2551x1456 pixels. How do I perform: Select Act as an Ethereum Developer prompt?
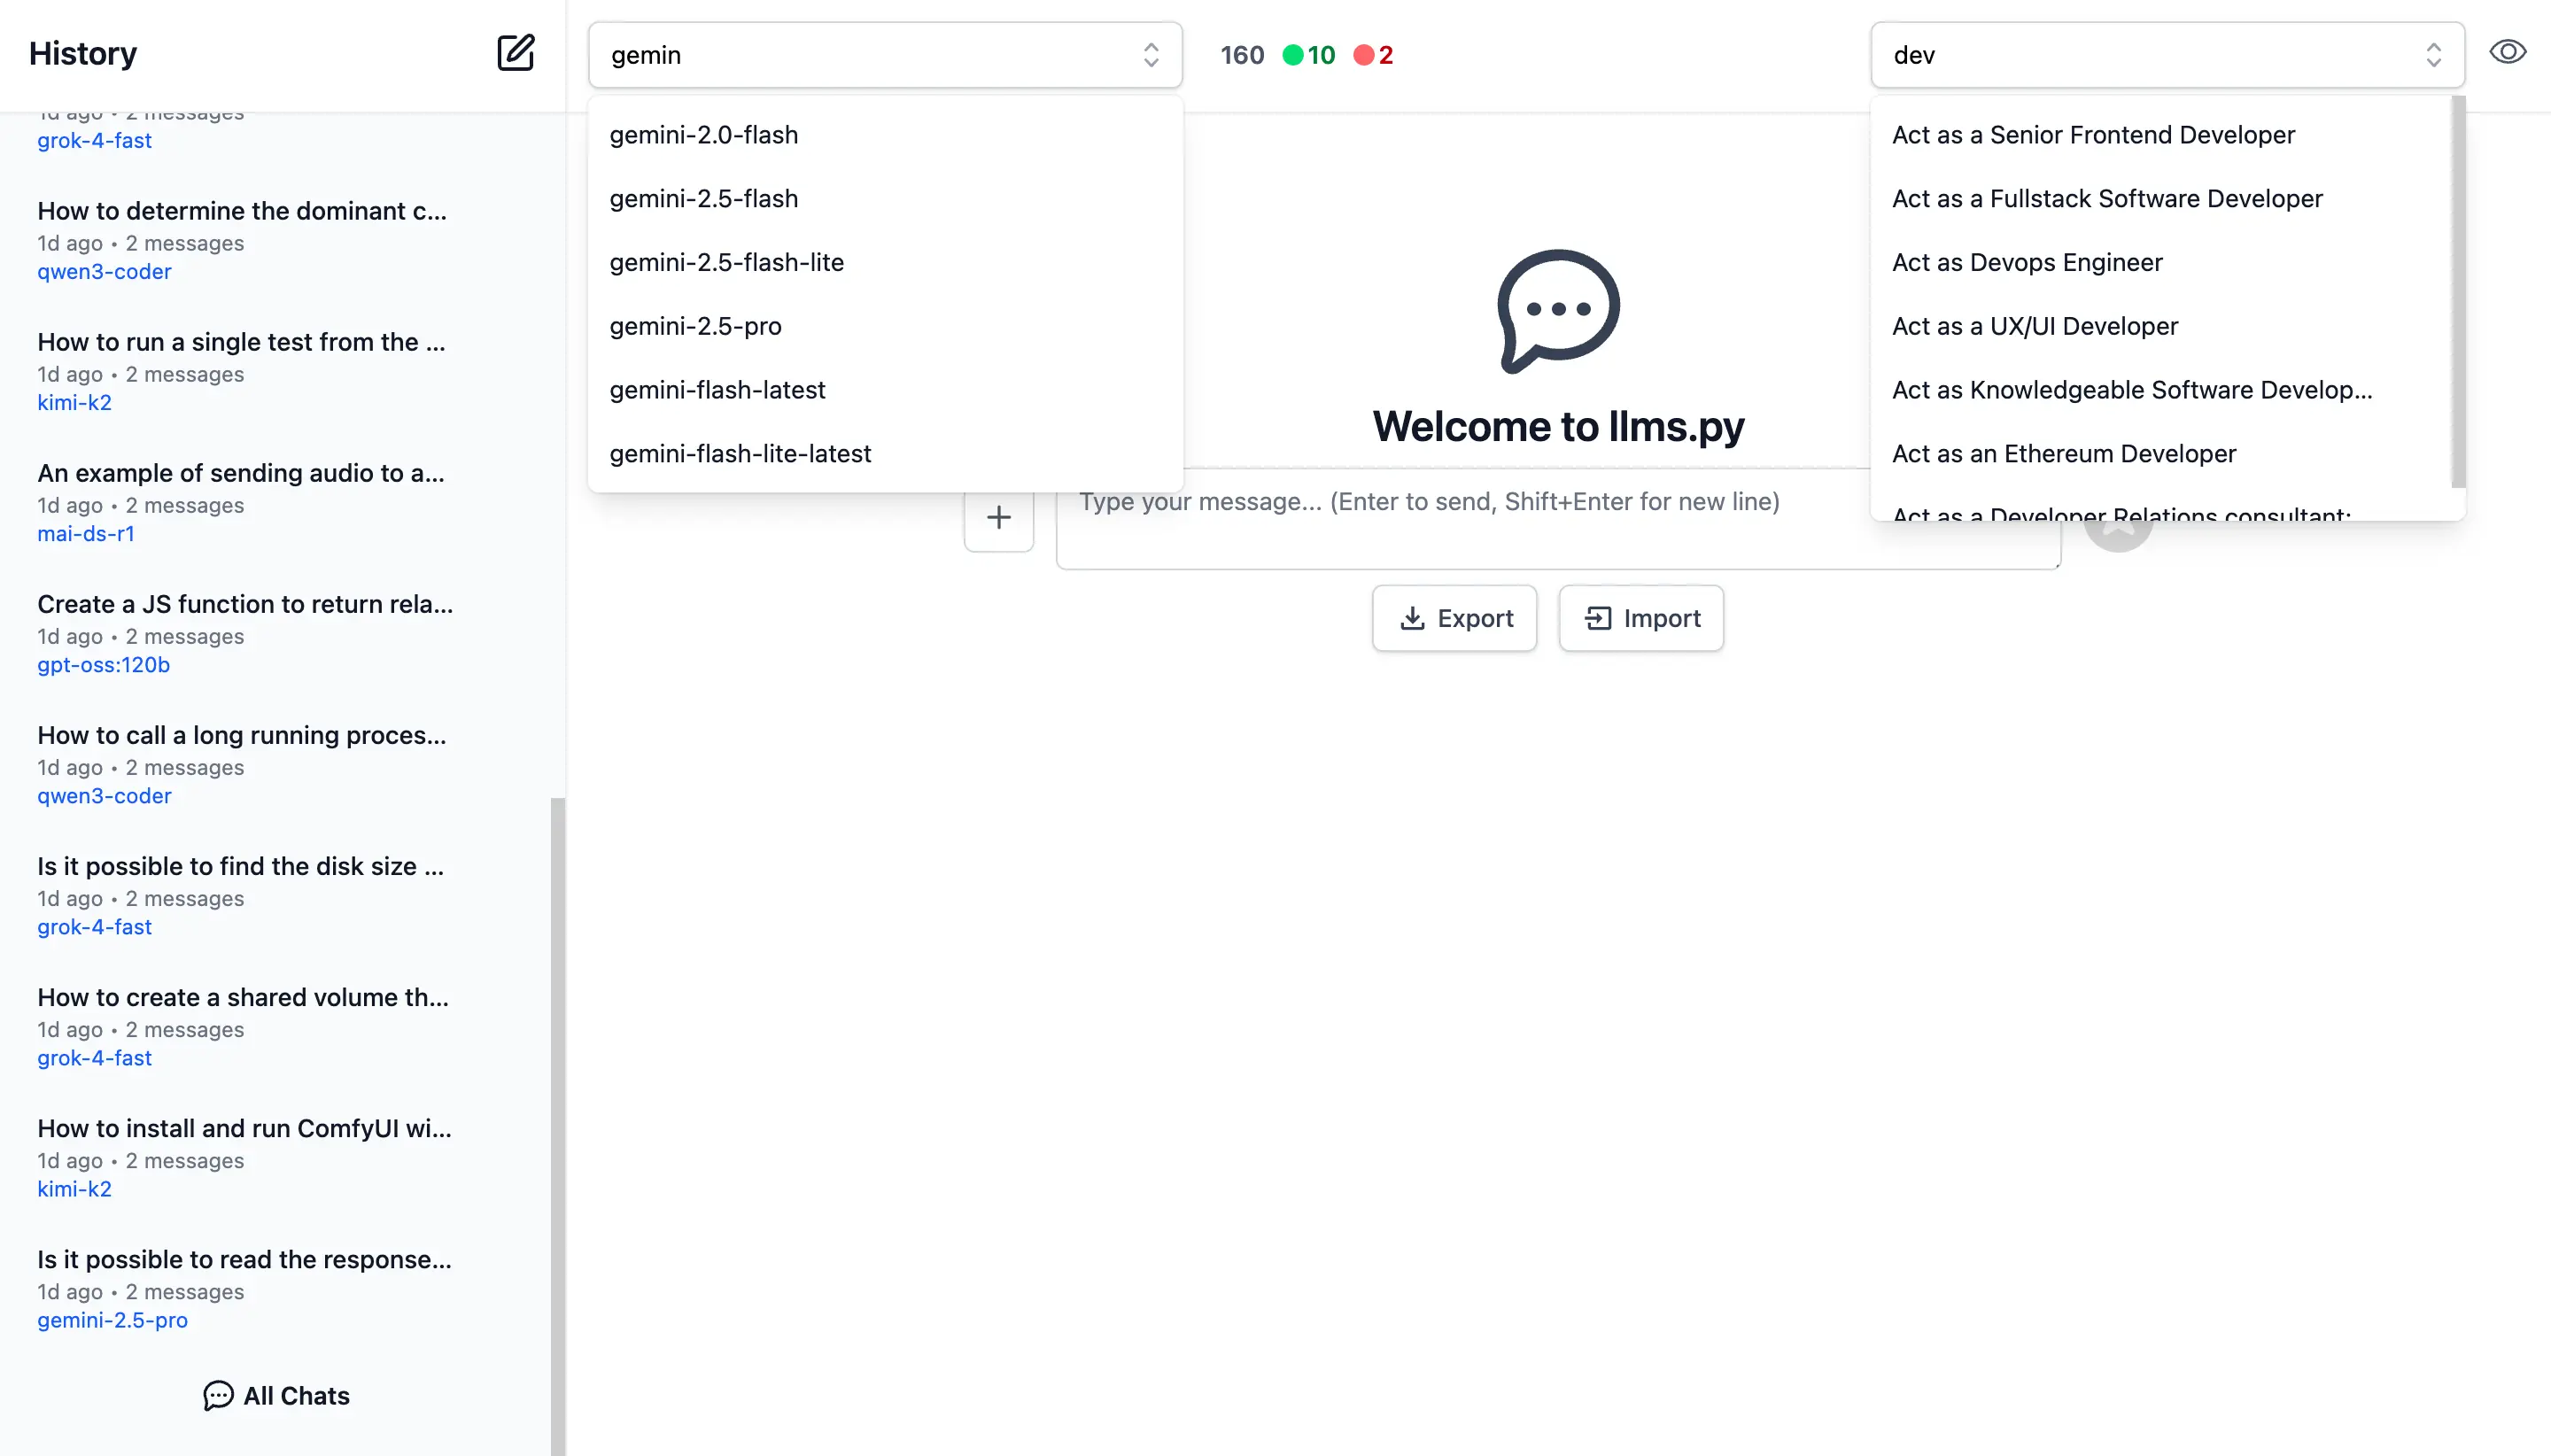[x=2160, y=454]
